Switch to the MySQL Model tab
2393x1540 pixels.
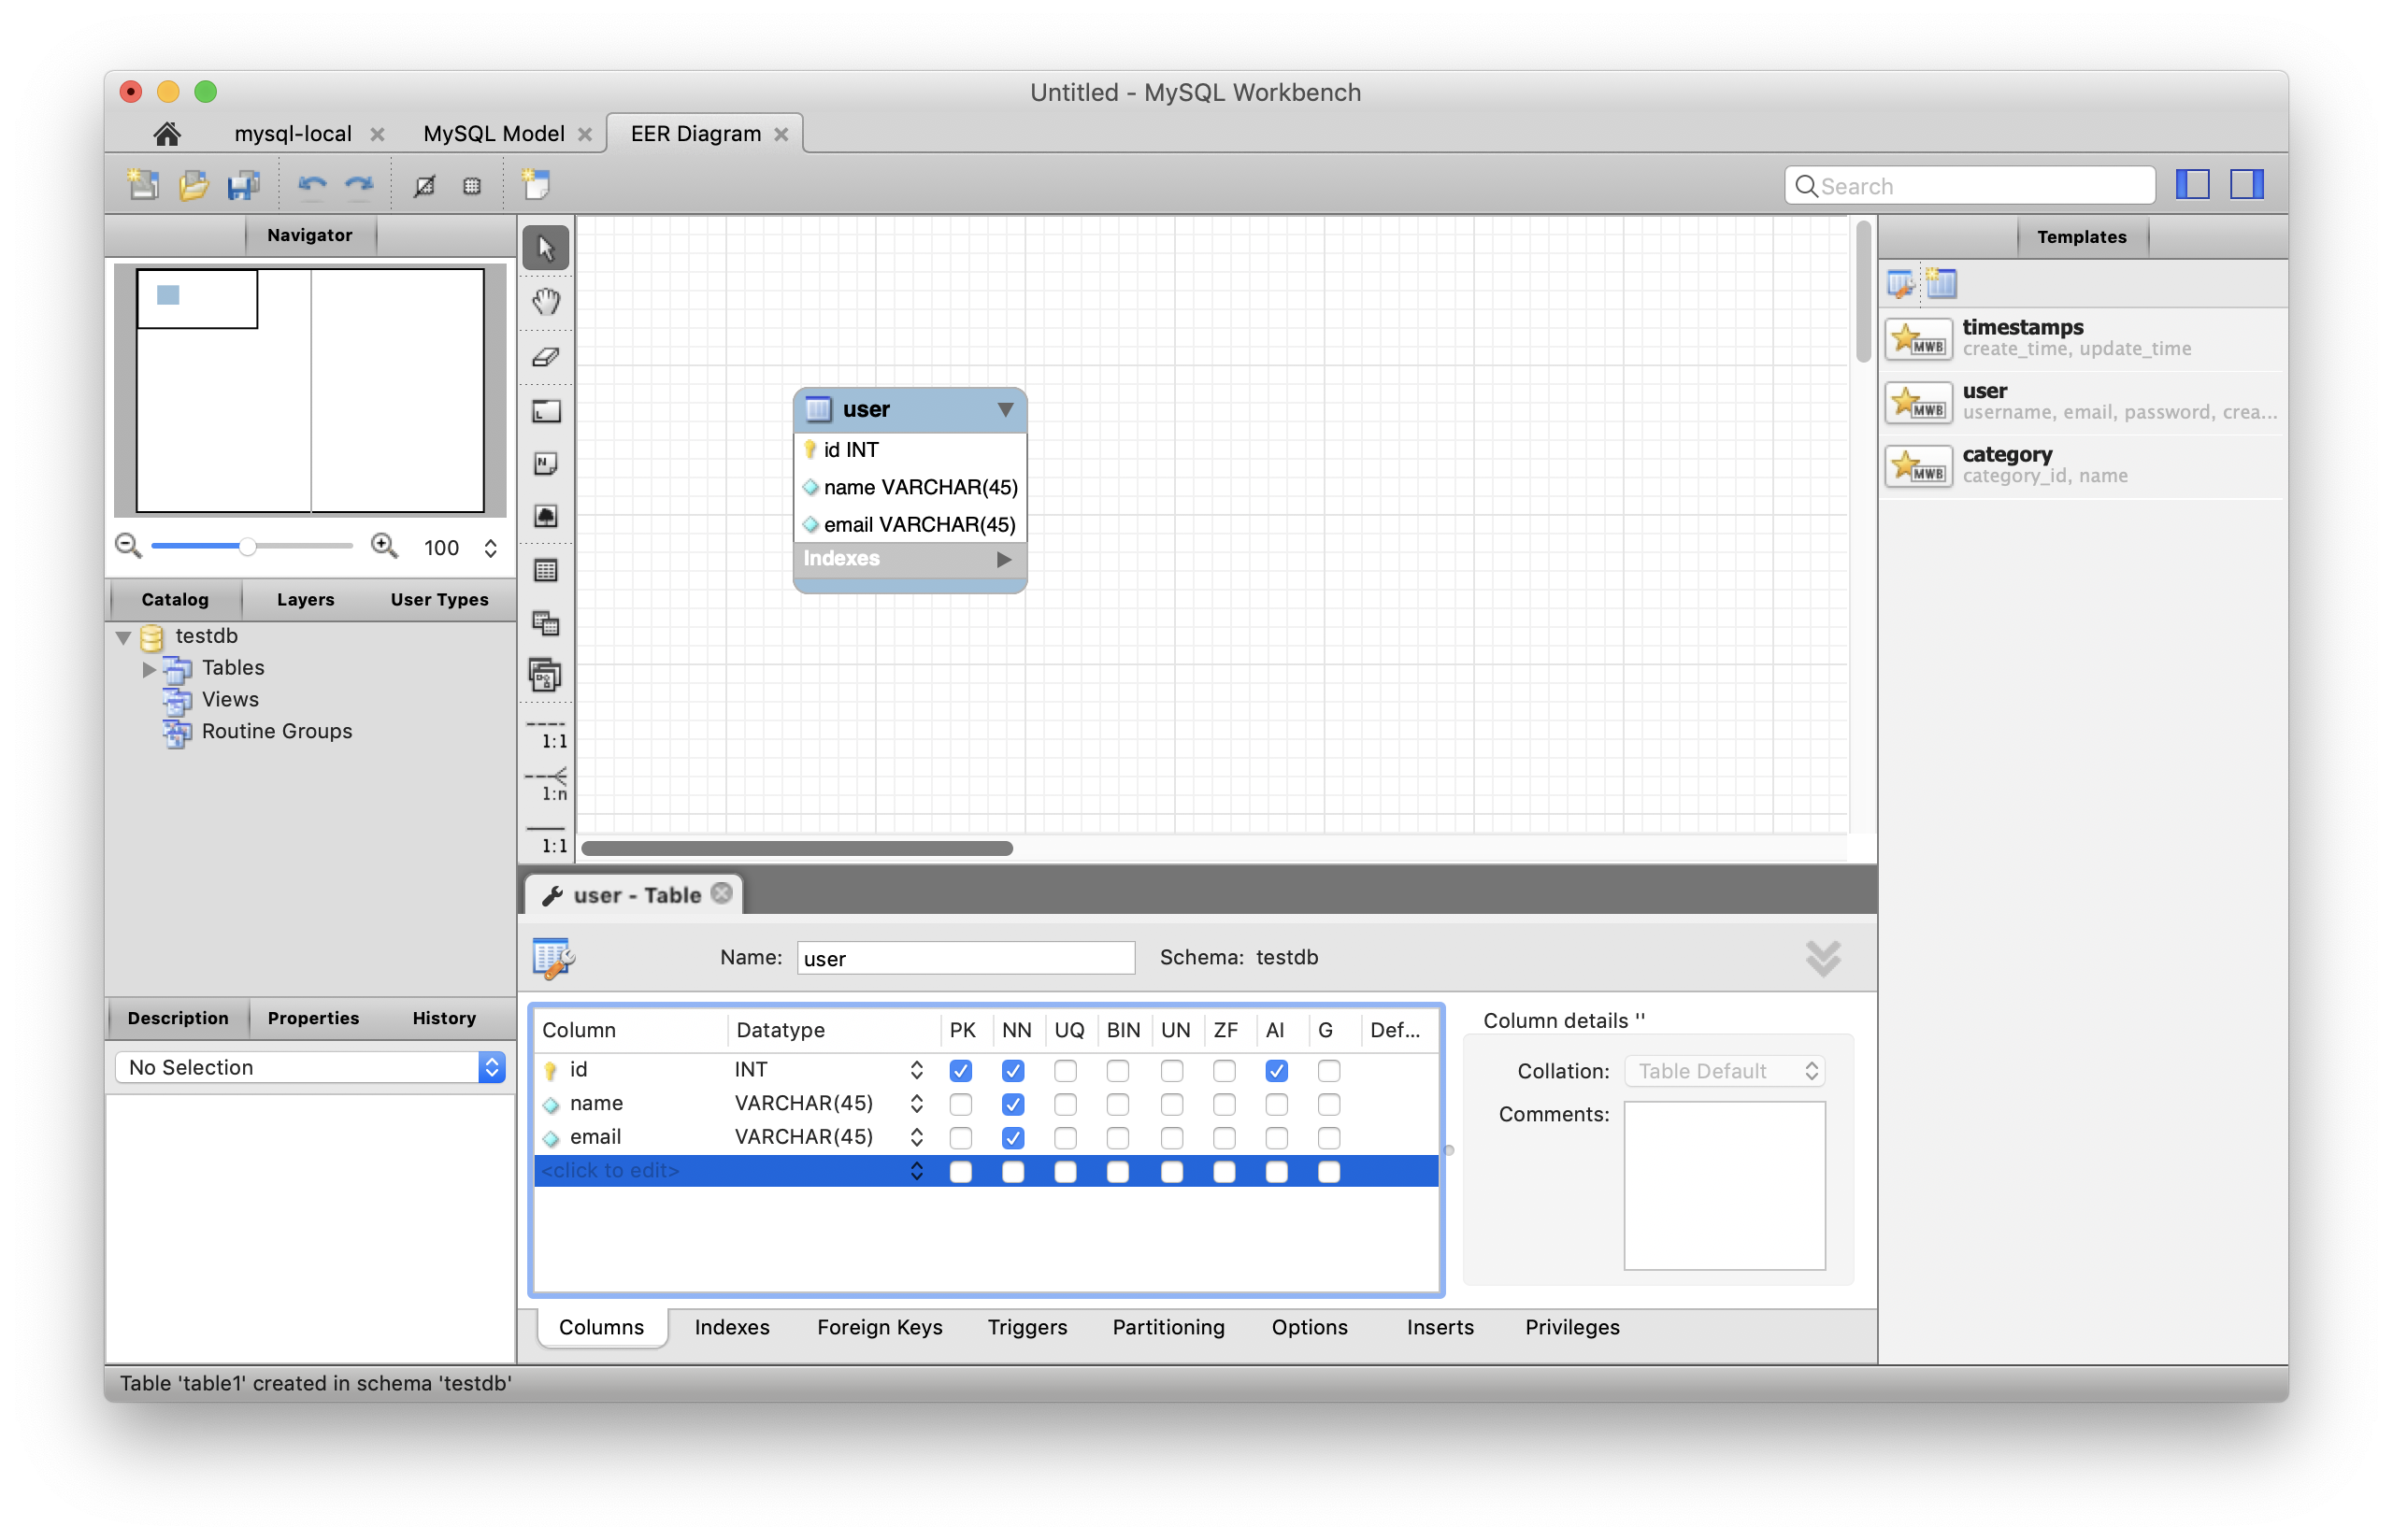tap(494, 133)
